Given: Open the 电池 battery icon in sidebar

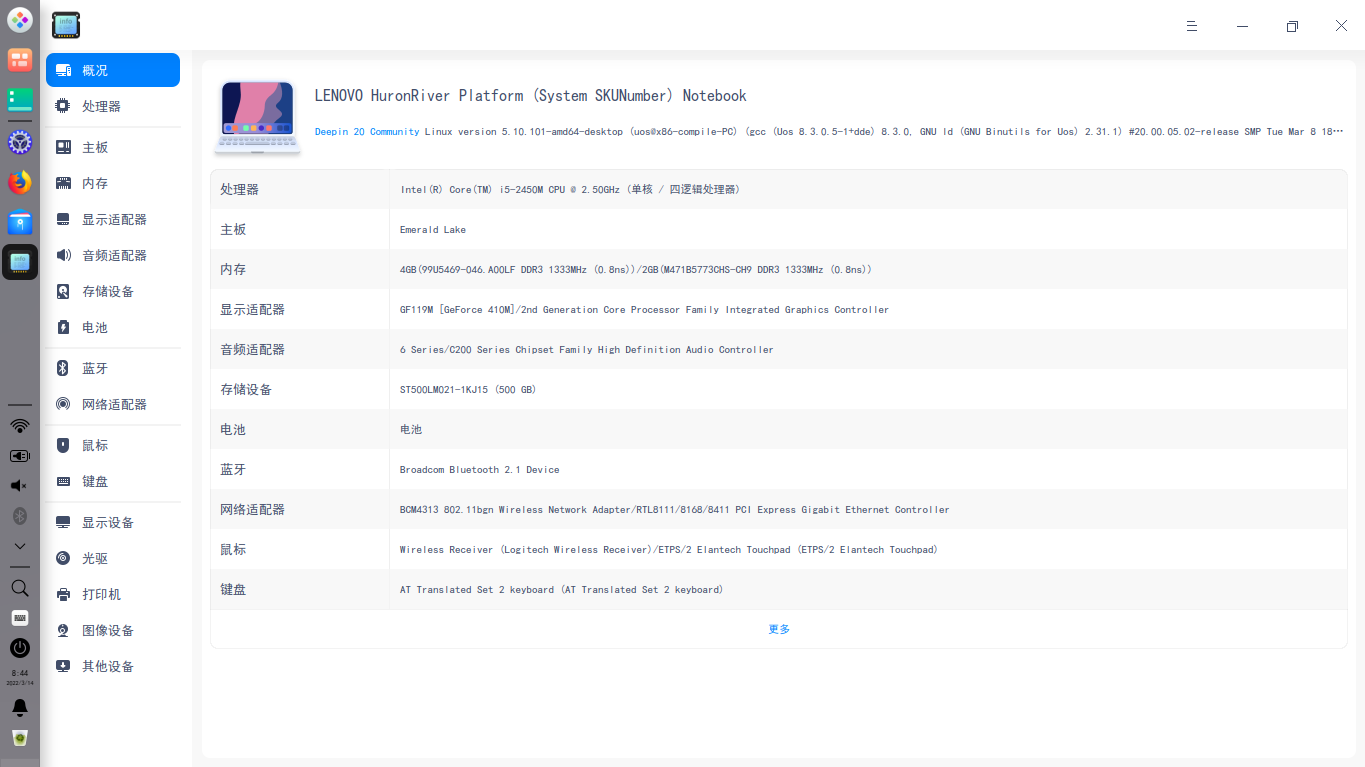Looking at the screenshot, I should click(63, 327).
